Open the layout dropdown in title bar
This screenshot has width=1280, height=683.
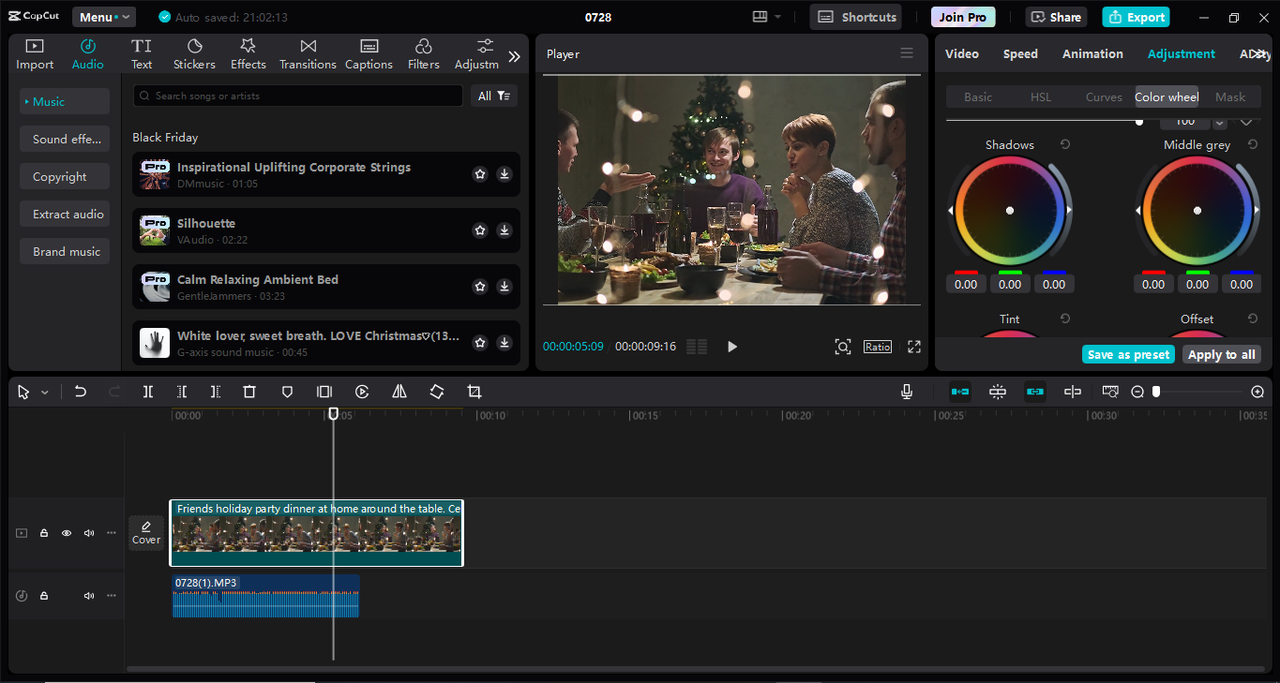click(x=767, y=17)
